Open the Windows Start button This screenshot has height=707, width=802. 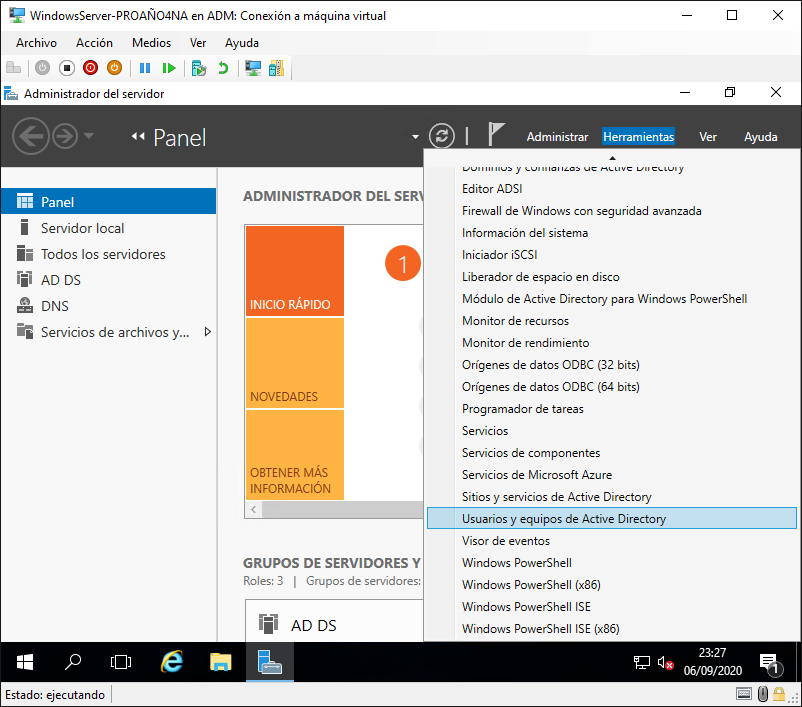(25, 662)
